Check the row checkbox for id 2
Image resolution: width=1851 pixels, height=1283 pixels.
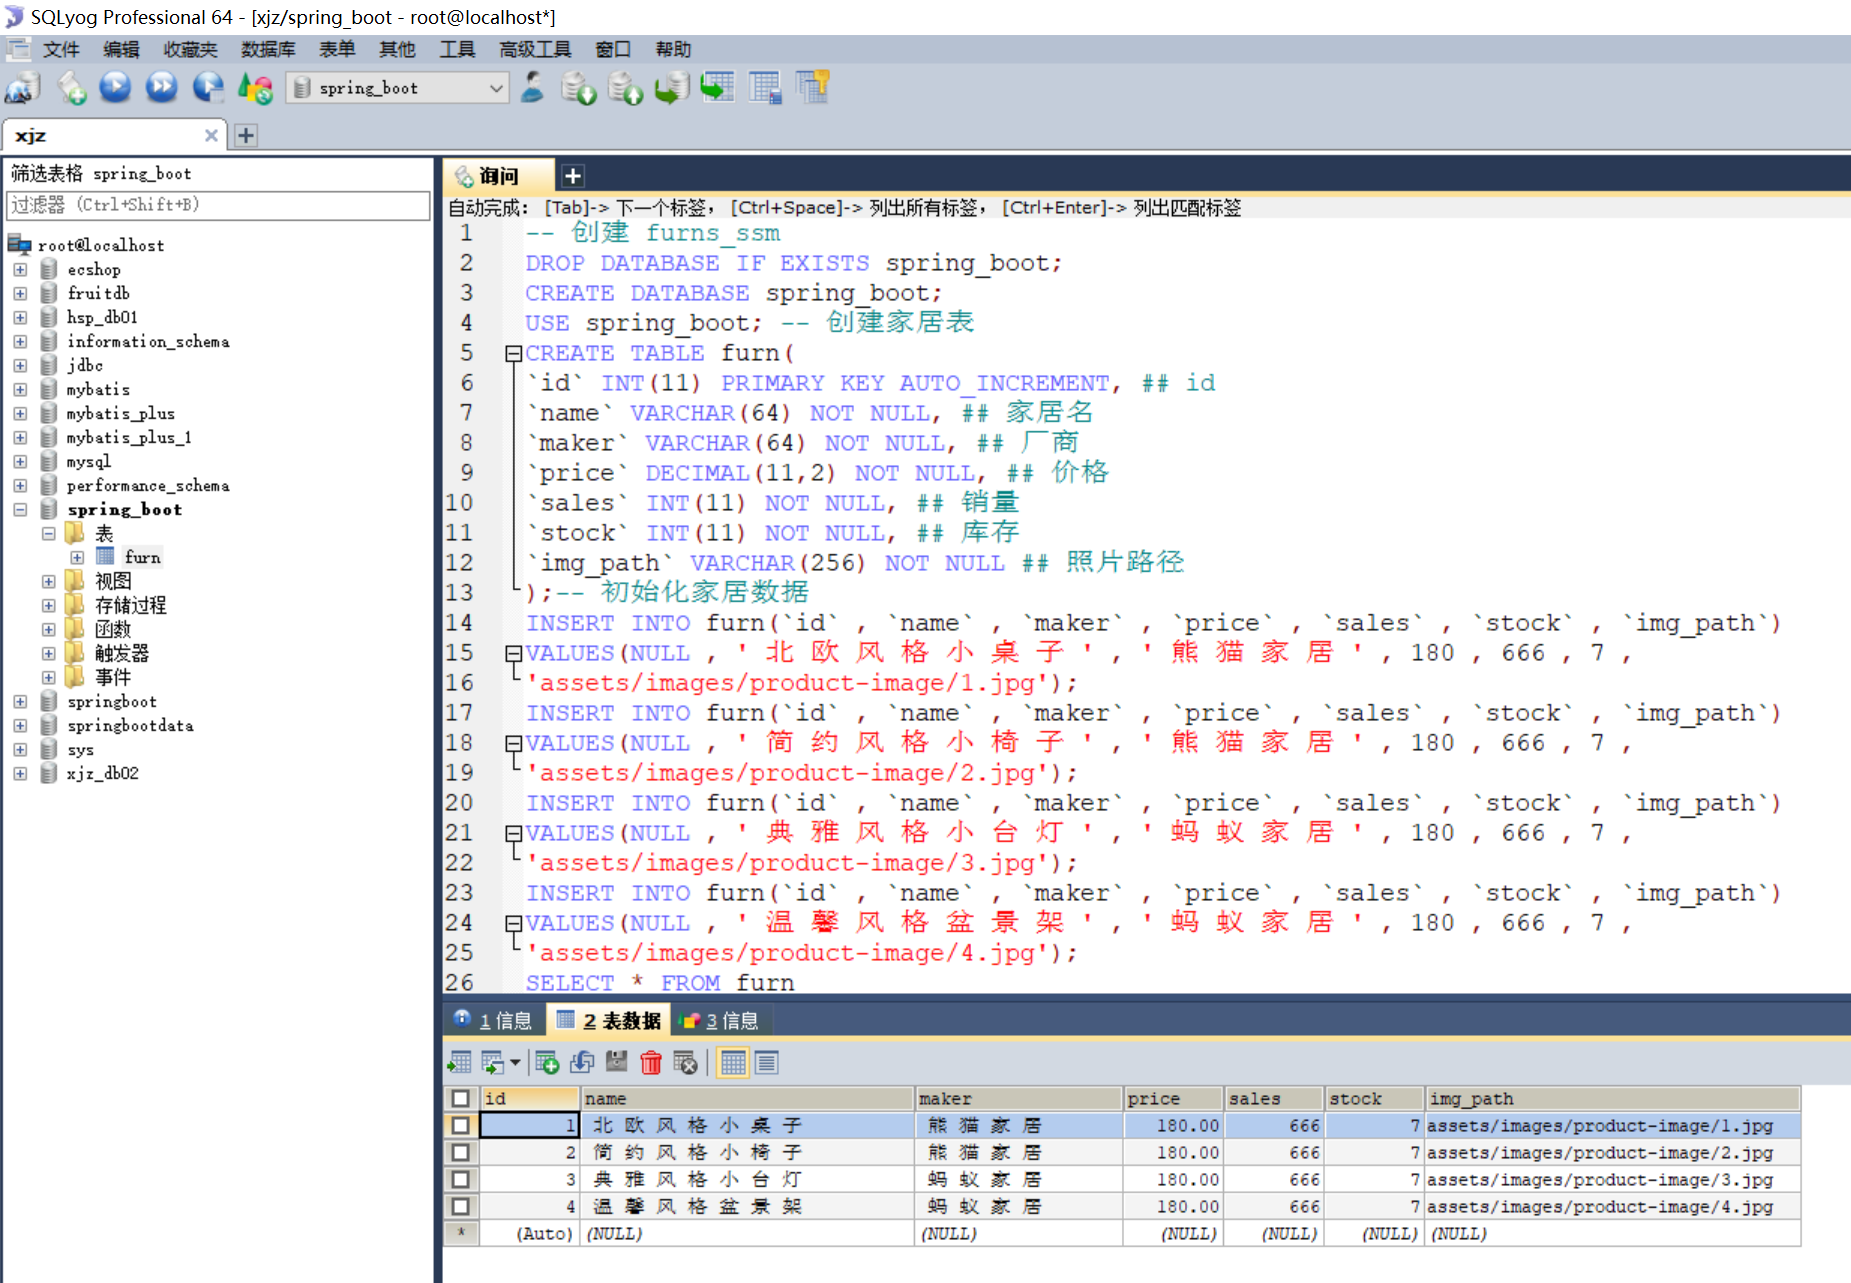461,1152
